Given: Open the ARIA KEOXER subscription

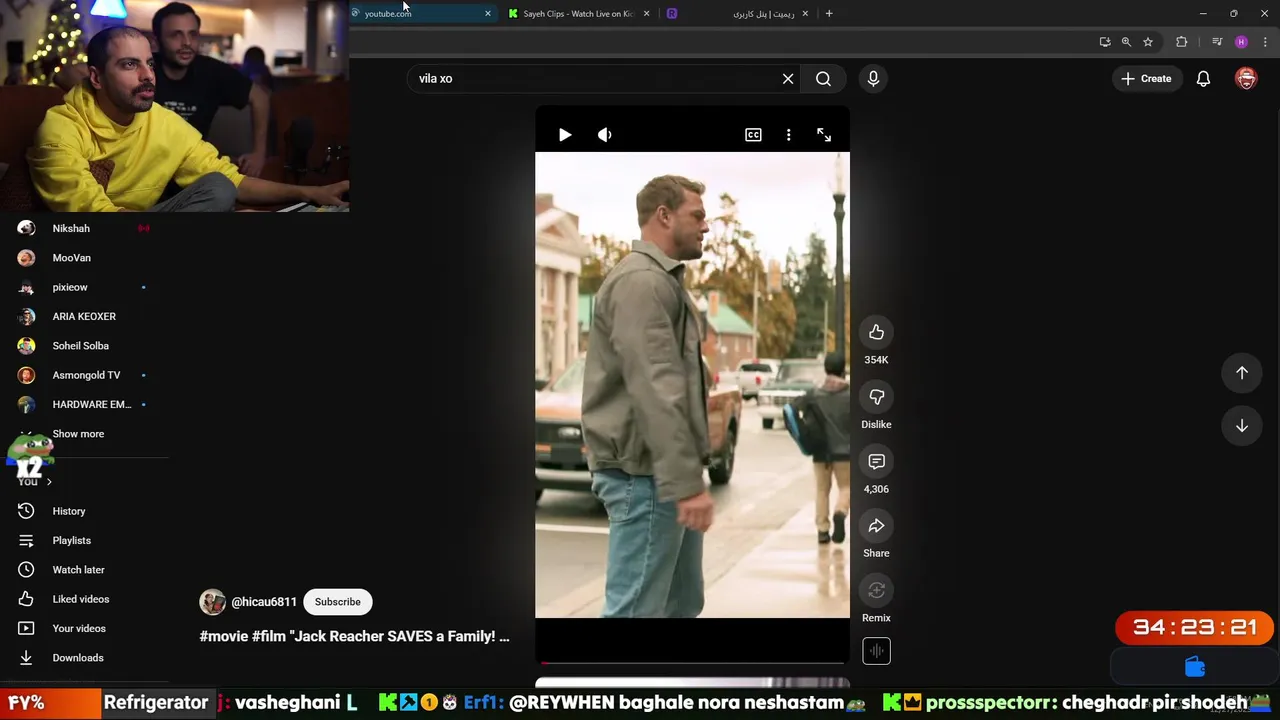Looking at the screenshot, I should tap(85, 316).
